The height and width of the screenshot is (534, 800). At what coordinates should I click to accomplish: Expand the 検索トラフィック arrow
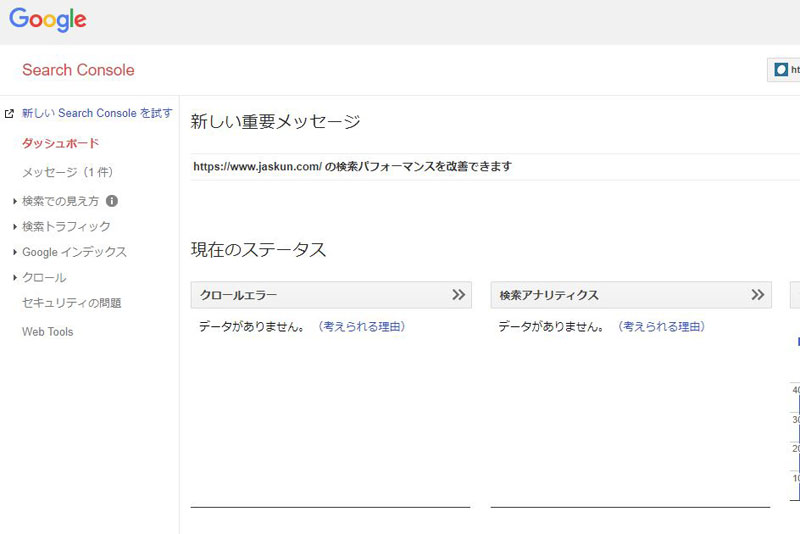click(x=15, y=226)
